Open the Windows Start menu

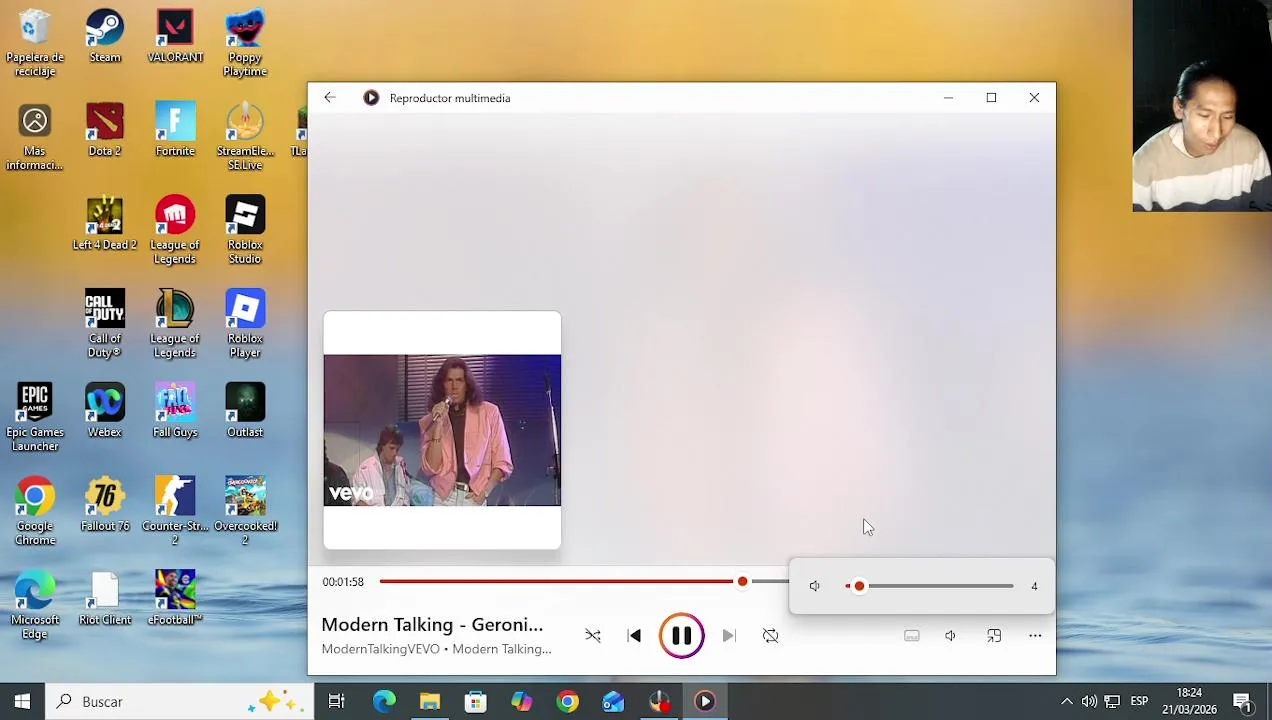22,702
